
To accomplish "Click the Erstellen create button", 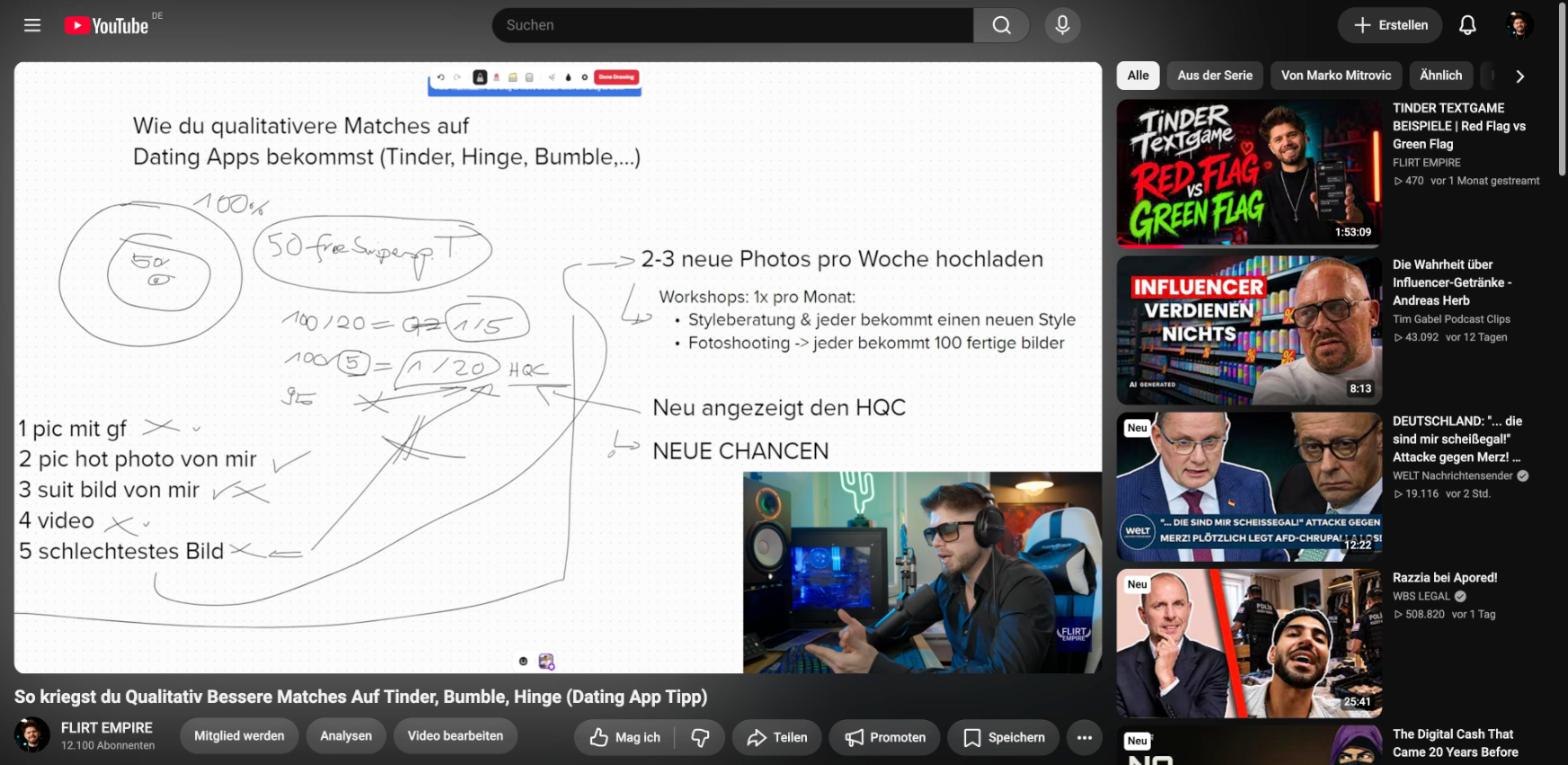I will point(1390,25).
